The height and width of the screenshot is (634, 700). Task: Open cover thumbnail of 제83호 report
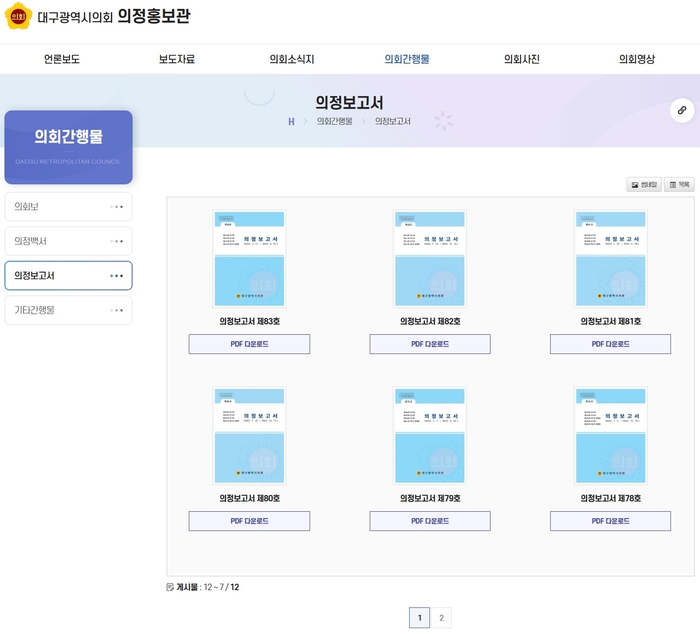click(249, 259)
